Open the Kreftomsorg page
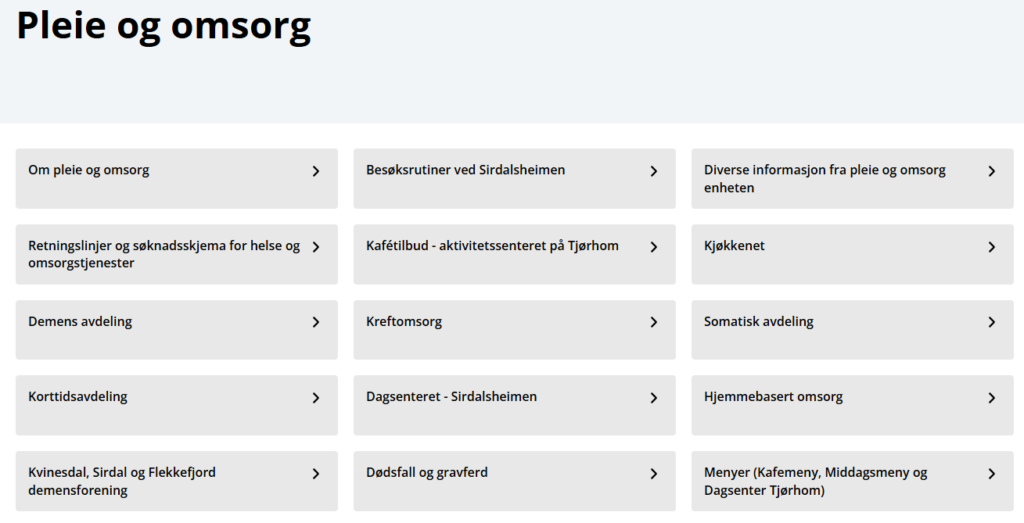This screenshot has width=1024, height=523. point(404,322)
